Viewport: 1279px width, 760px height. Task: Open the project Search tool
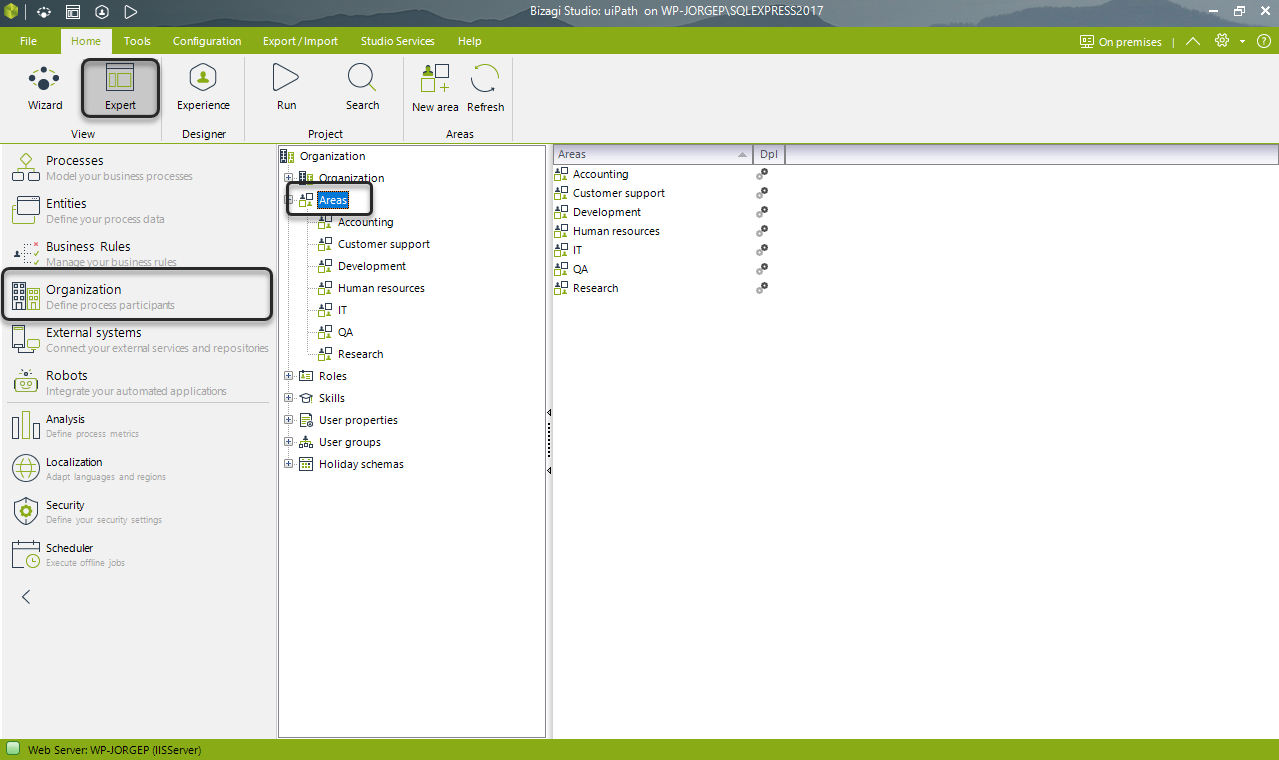tap(362, 88)
